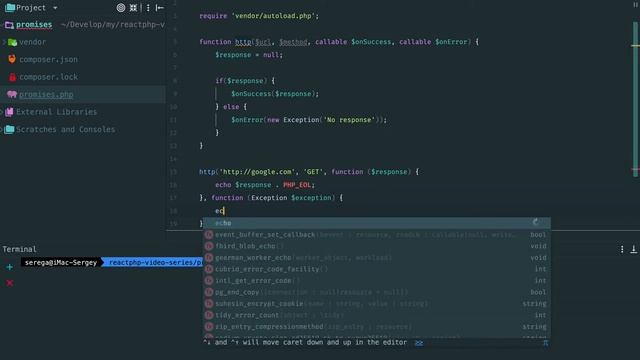Click the 'No response' string

pyautogui.click(x=349, y=120)
